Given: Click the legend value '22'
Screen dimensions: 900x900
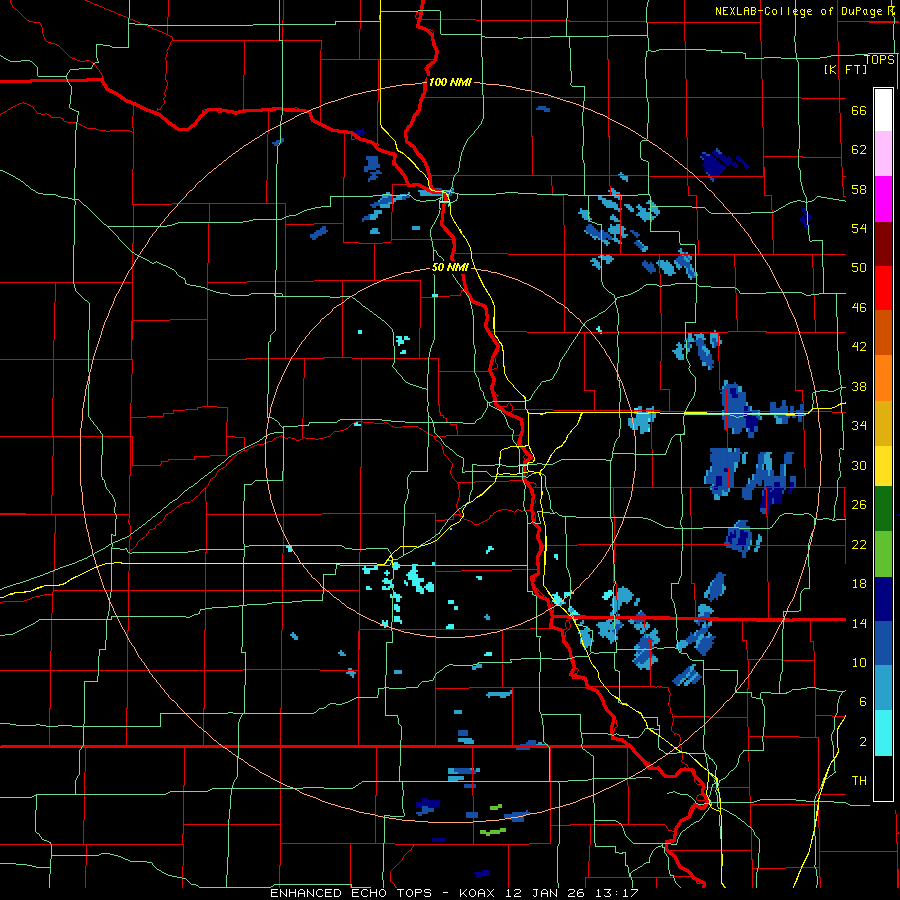Looking at the screenshot, I should [859, 544].
